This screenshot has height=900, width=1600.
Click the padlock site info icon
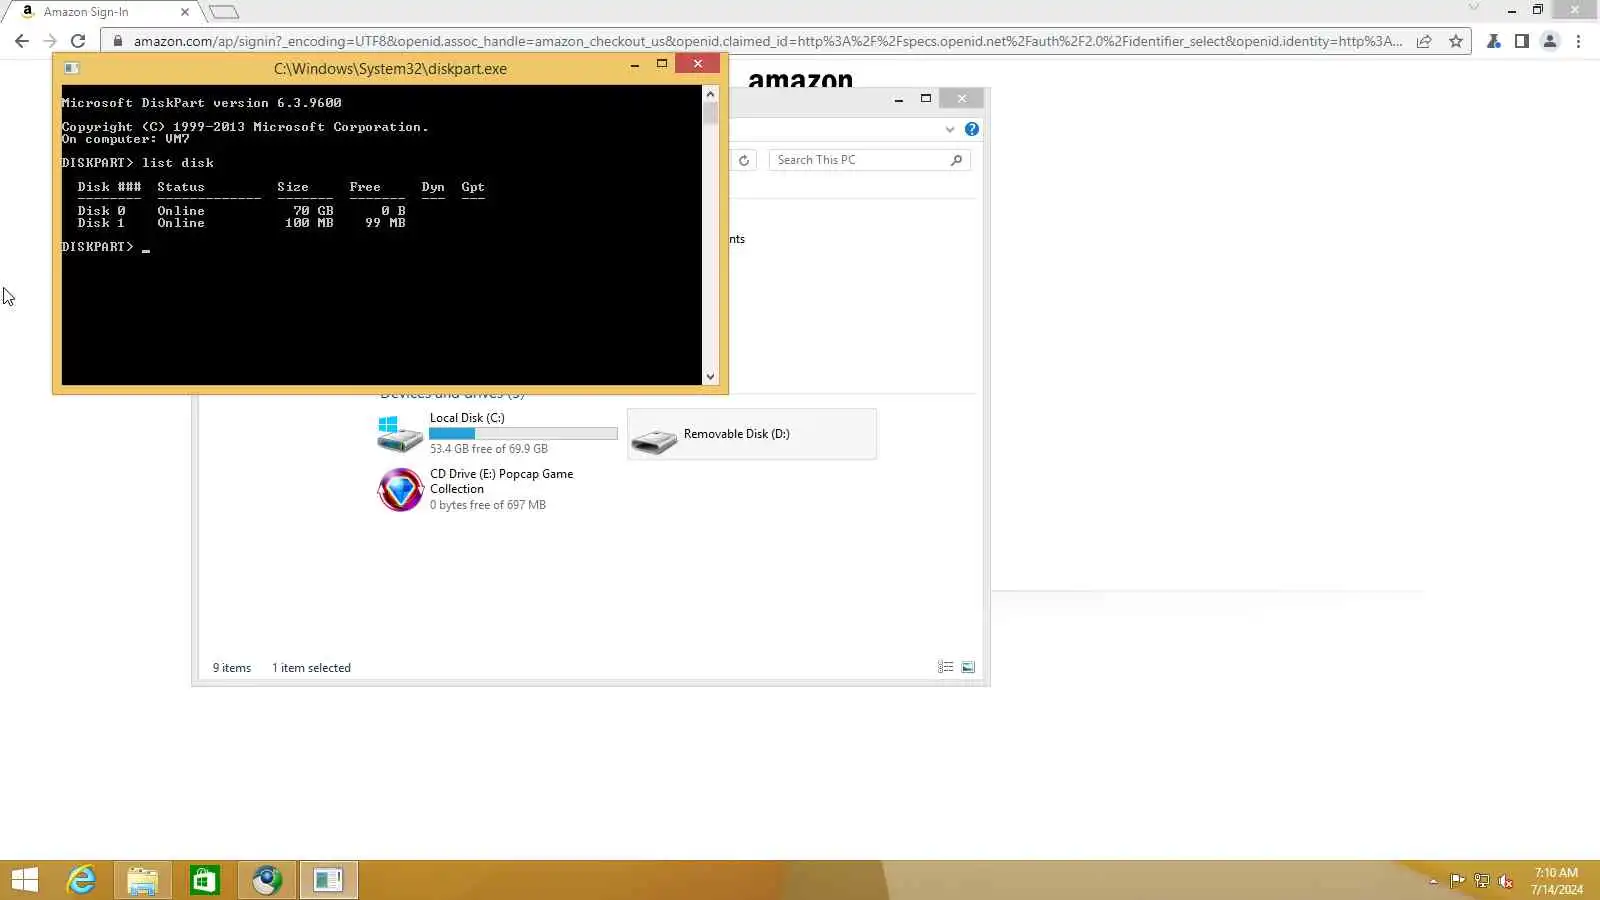click(x=118, y=41)
